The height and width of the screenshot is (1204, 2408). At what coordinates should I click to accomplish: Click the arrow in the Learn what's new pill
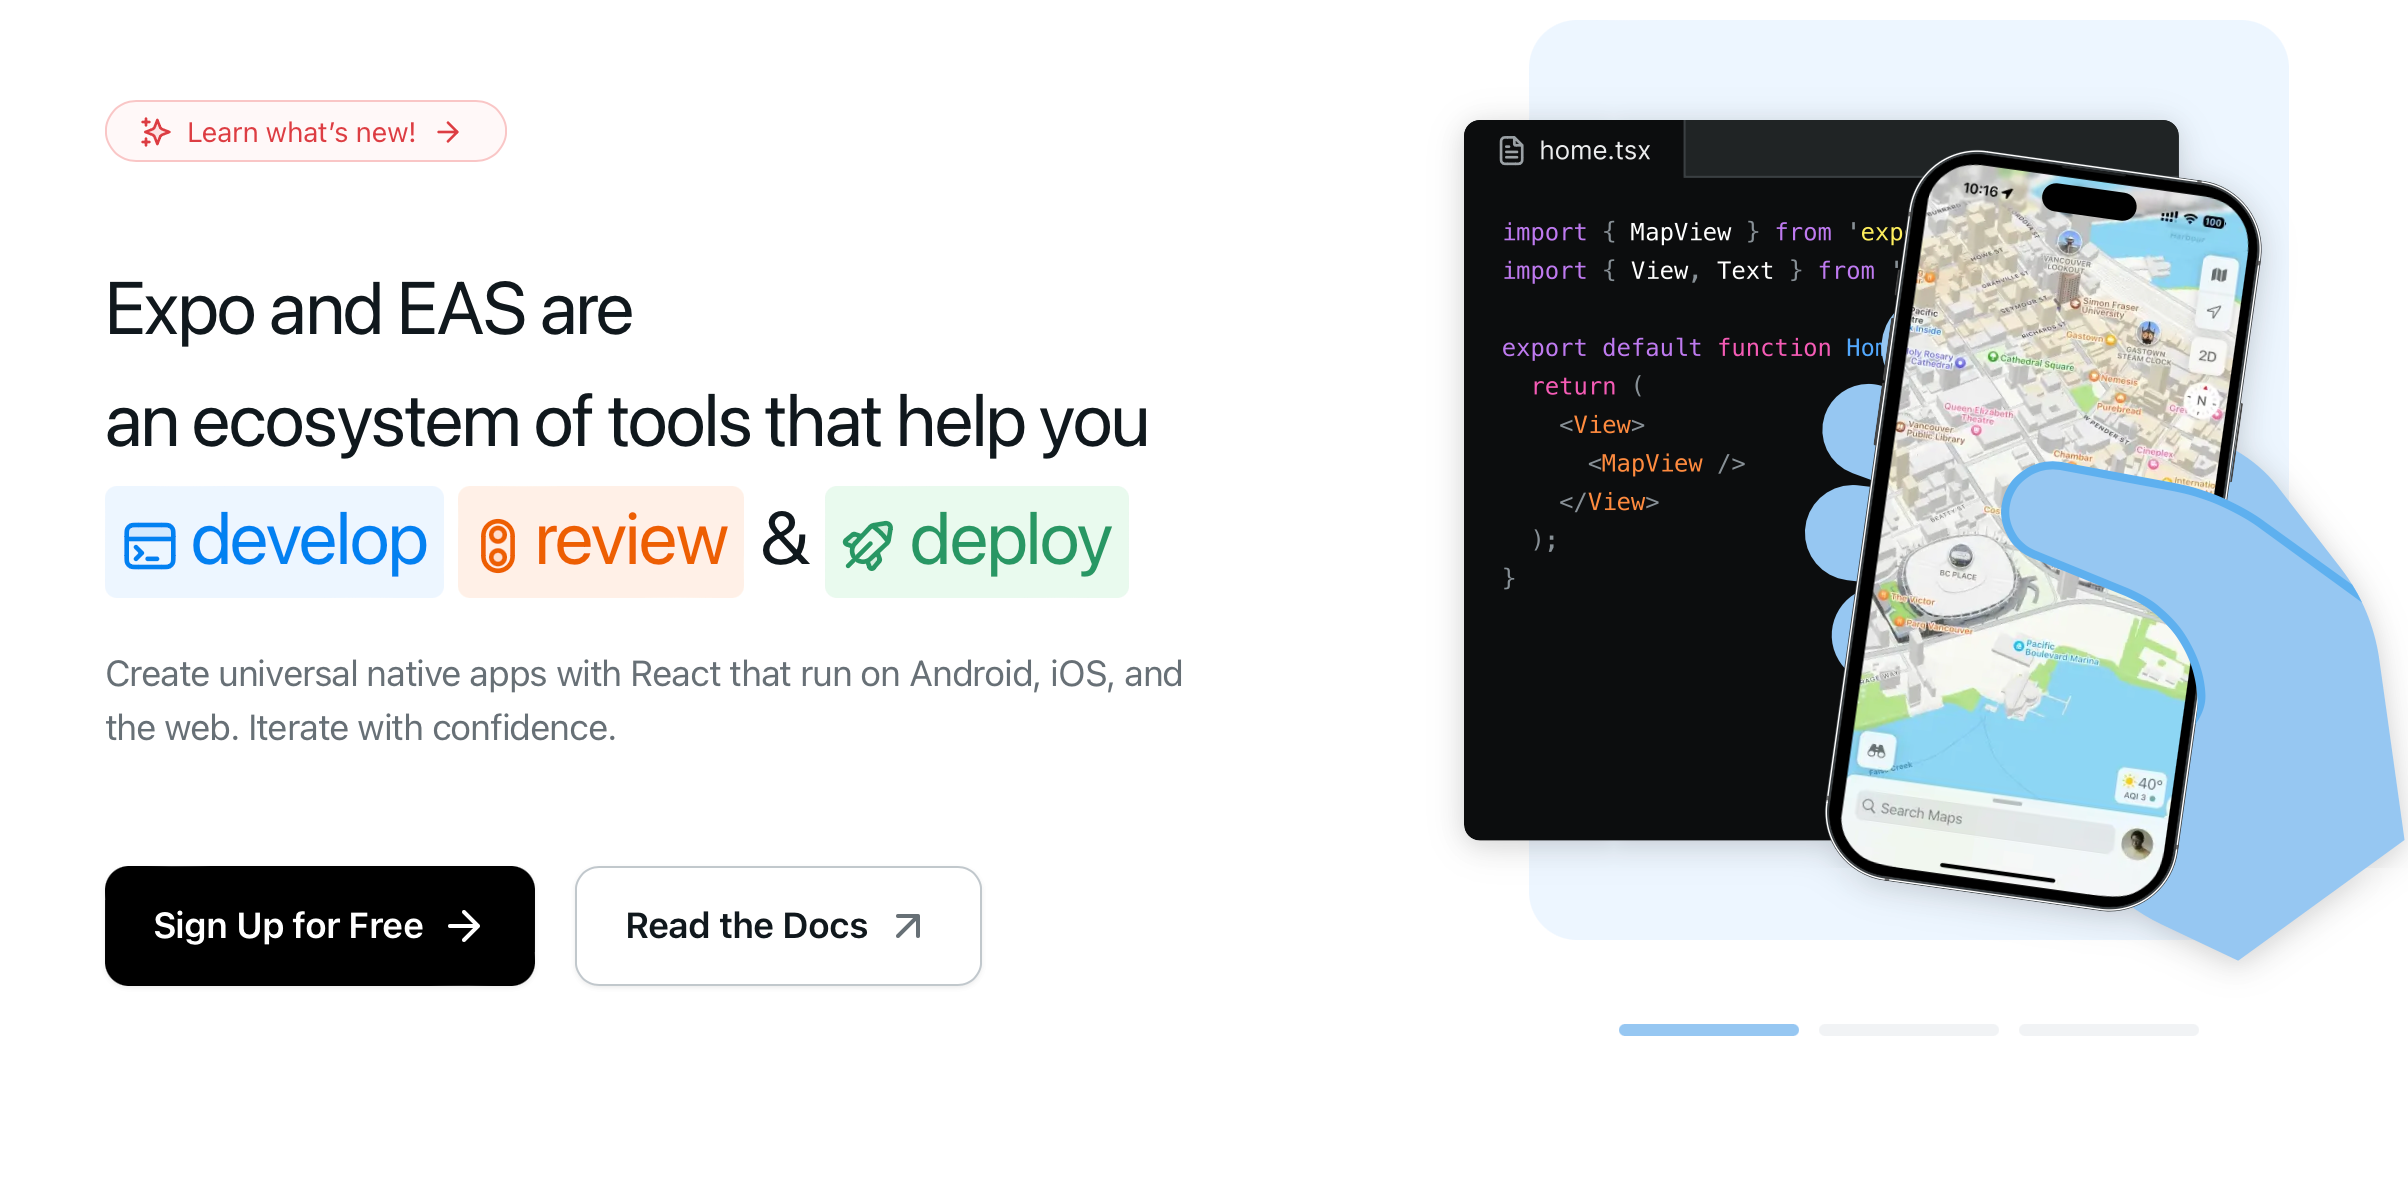point(449,132)
